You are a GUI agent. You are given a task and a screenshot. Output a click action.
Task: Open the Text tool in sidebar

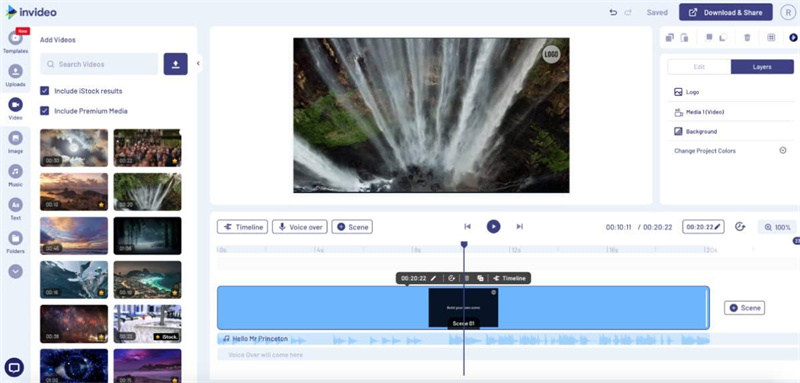[x=15, y=209]
